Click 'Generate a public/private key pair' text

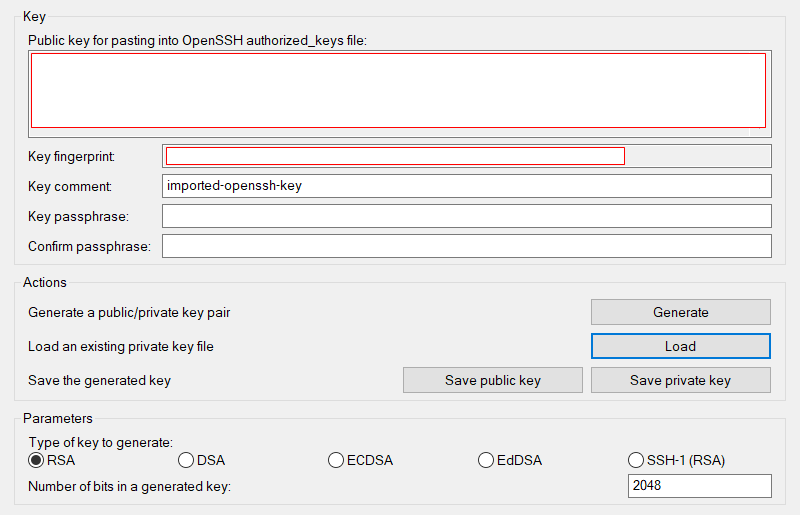click(x=129, y=312)
